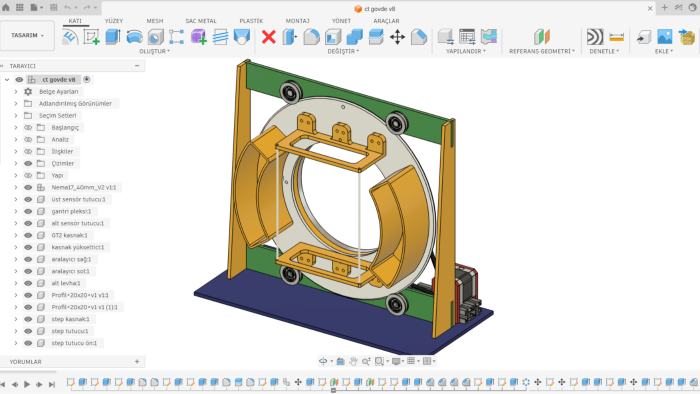Open the DENETLE menu

[604, 51]
